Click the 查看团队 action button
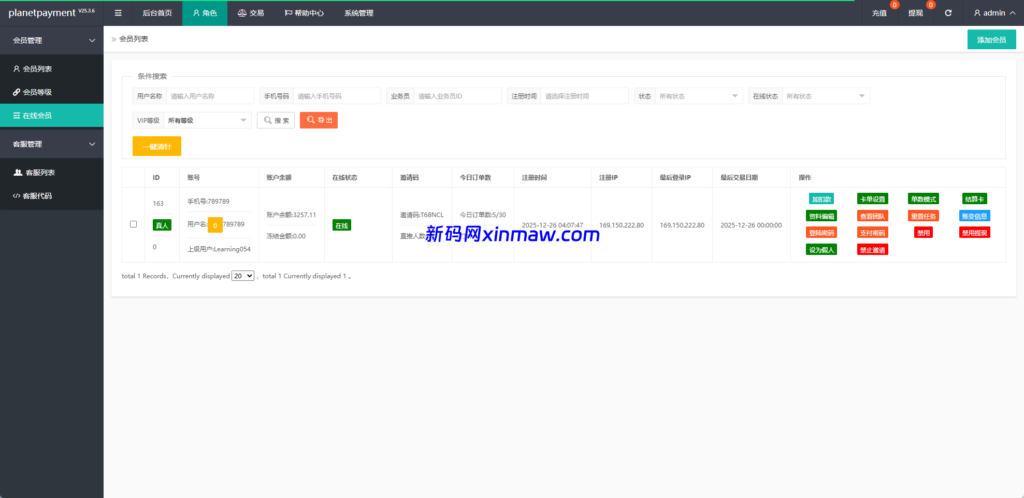This screenshot has height=498, width=1024. [872, 215]
